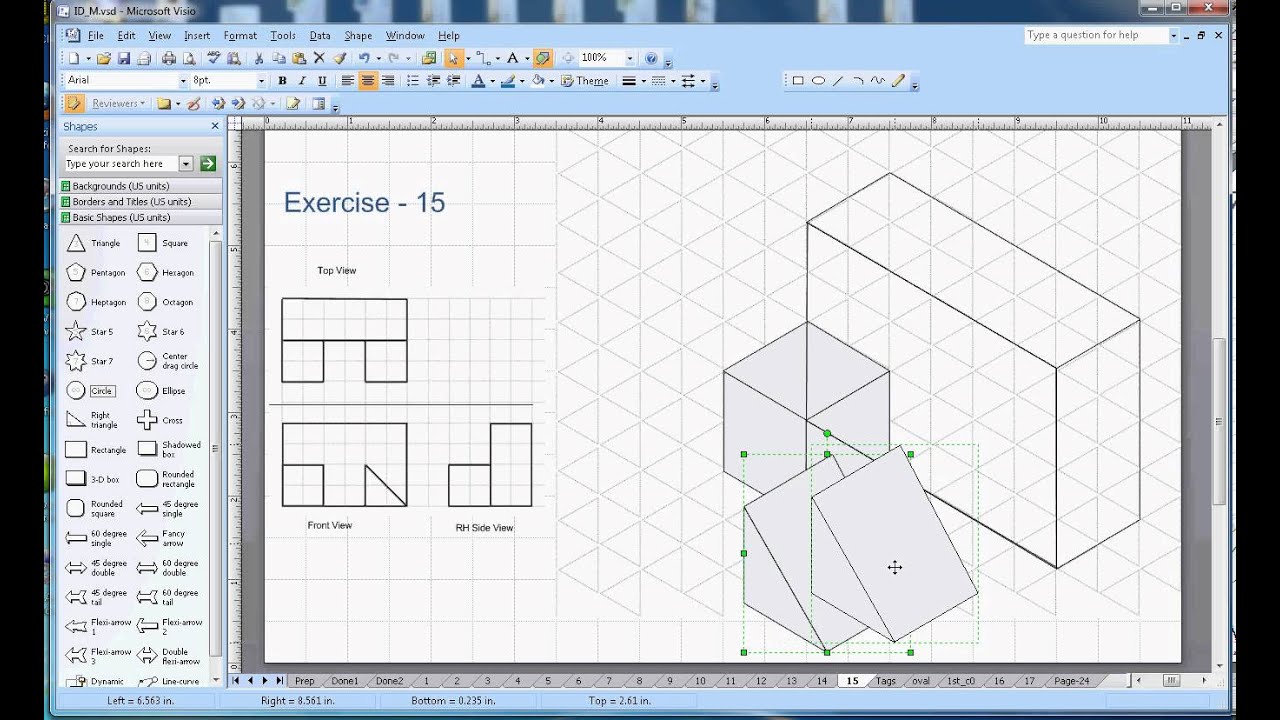The height and width of the screenshot is (720, 1280).
Task: Select the Ellipse drawing tool
Action: [818, 81]
